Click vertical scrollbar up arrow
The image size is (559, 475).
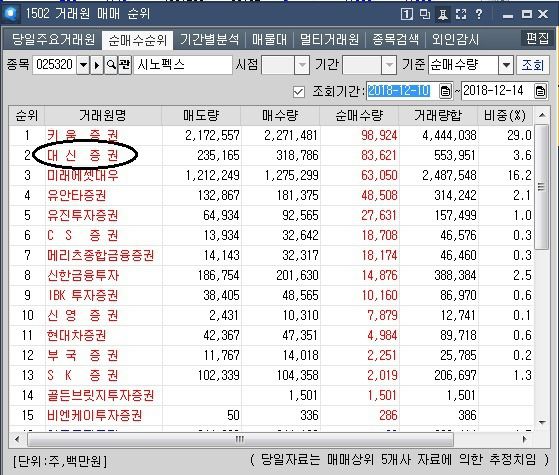click(x=542, y=115)
